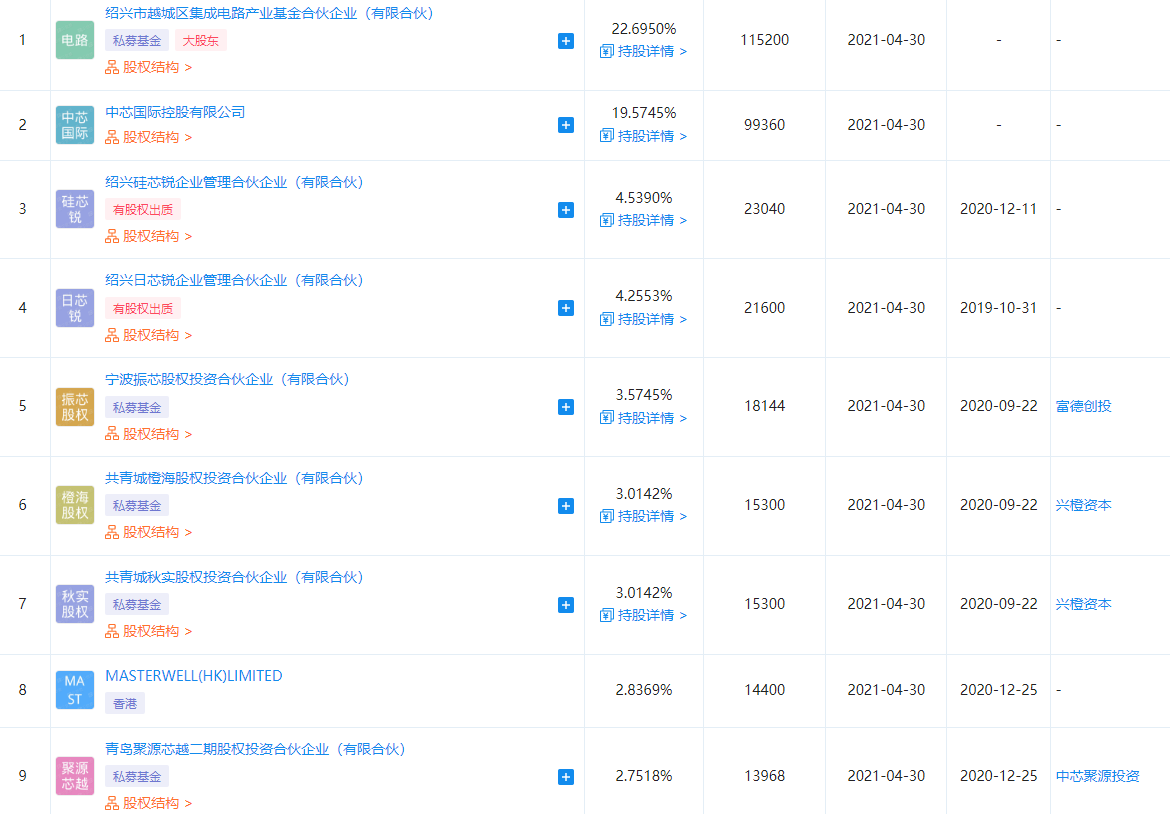
Task: Select the 99360 capital amount cell
Action: [765, 125]
